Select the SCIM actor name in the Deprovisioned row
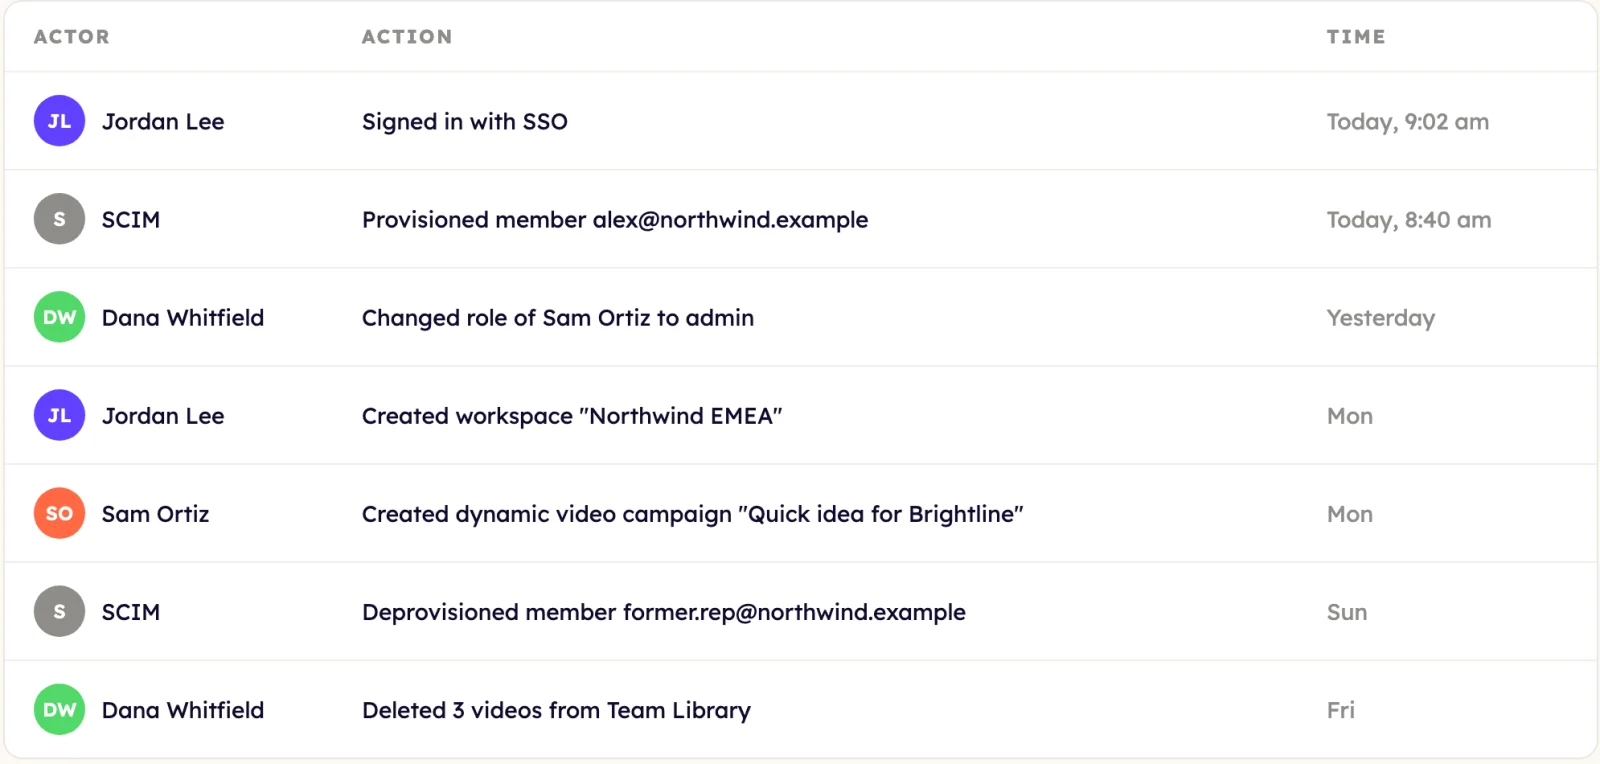Viewport: 1600px width, 764px height. 131,611
